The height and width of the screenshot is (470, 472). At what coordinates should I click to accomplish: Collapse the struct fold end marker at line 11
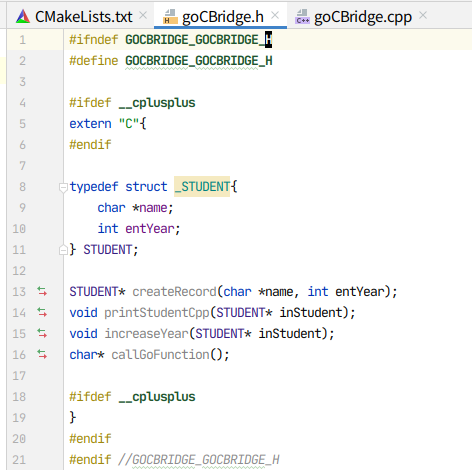(x=63, y=250)
